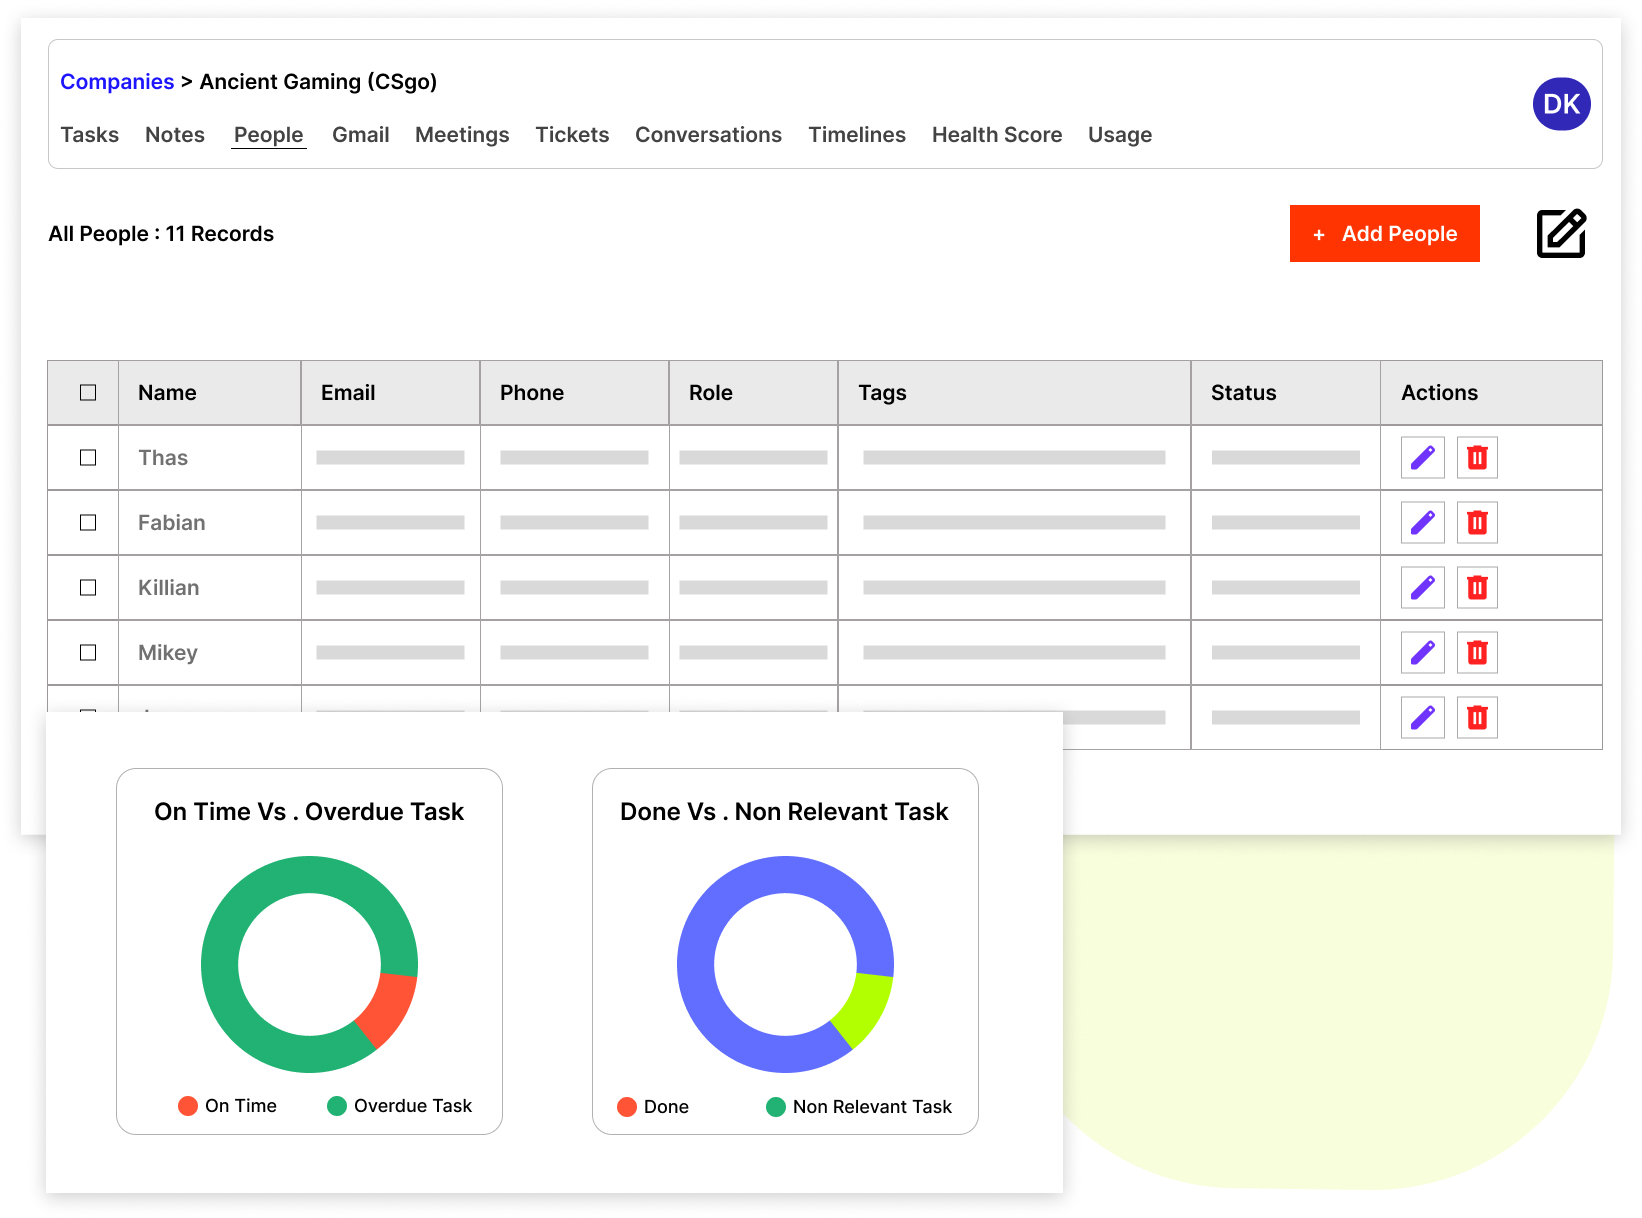Switch to the Tickets tab

click(x=572, y=135)
